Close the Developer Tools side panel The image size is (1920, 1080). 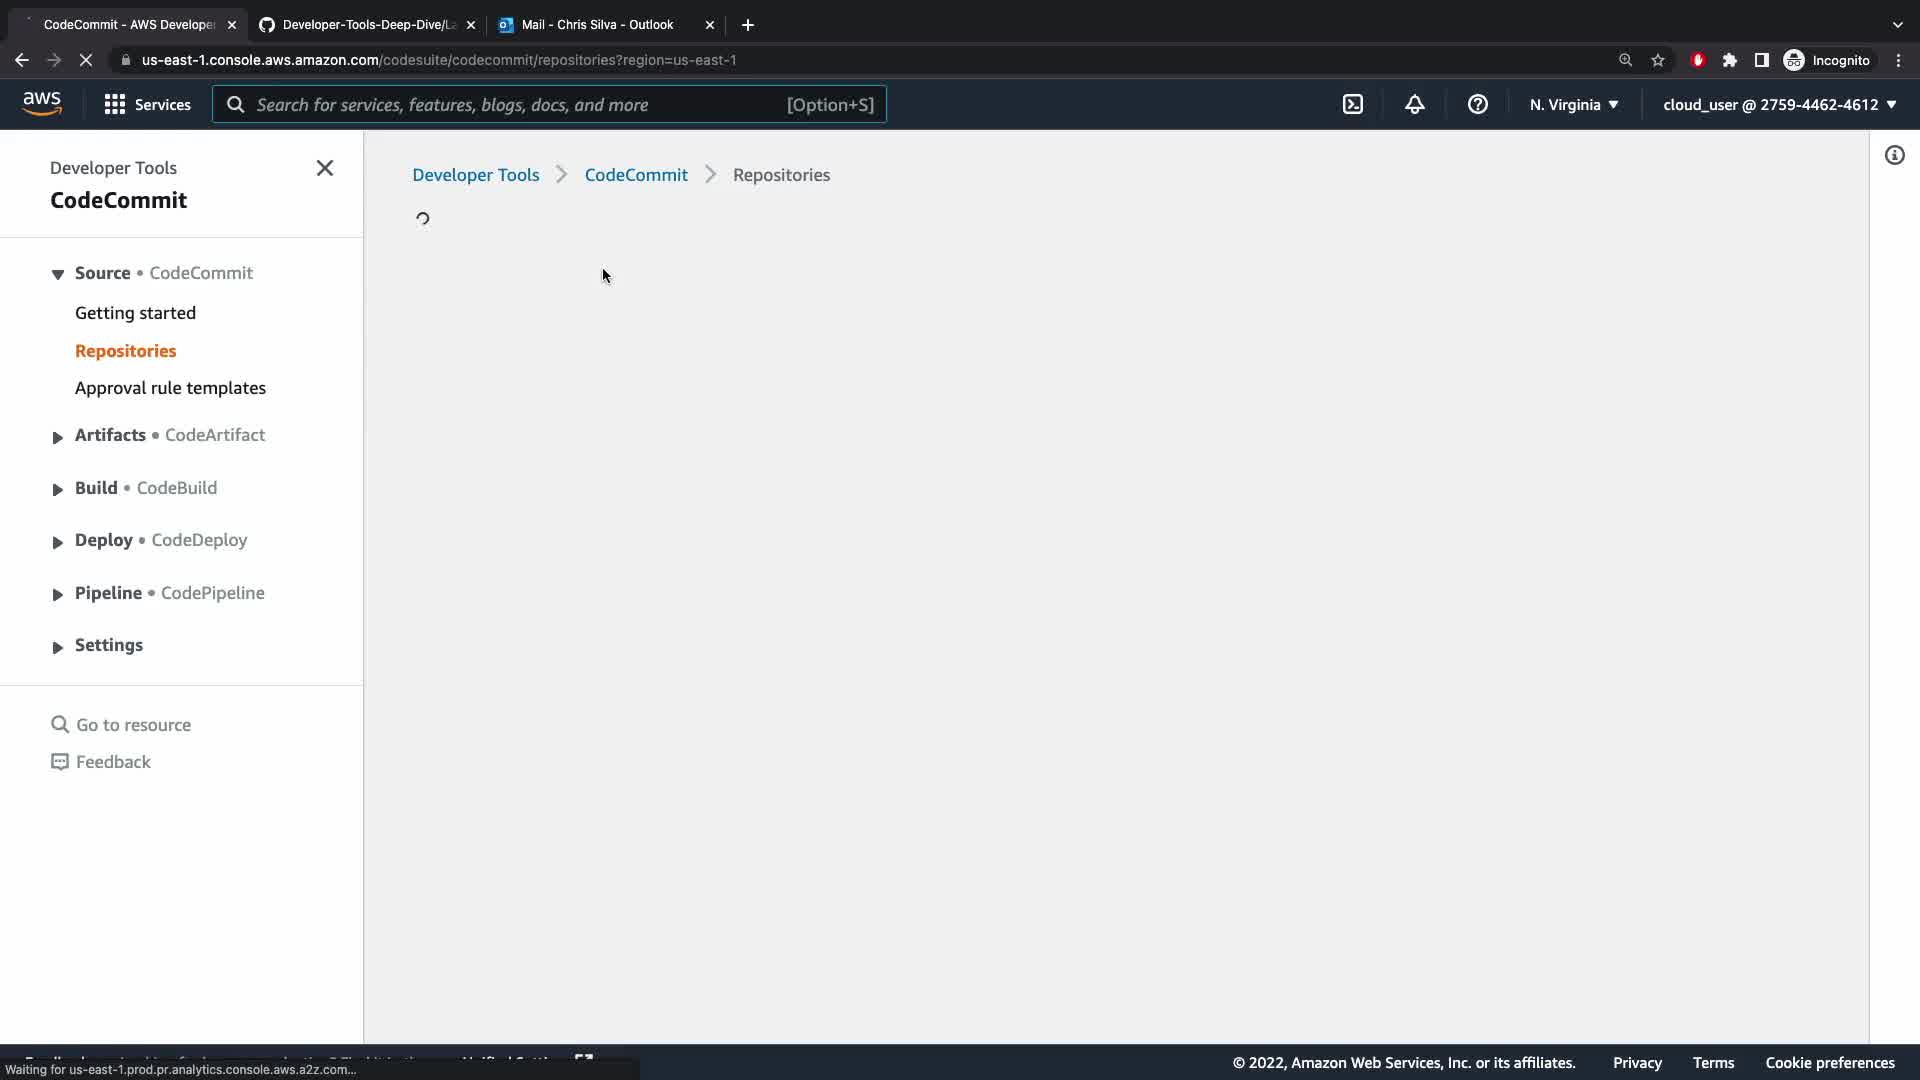coord(325,168)
